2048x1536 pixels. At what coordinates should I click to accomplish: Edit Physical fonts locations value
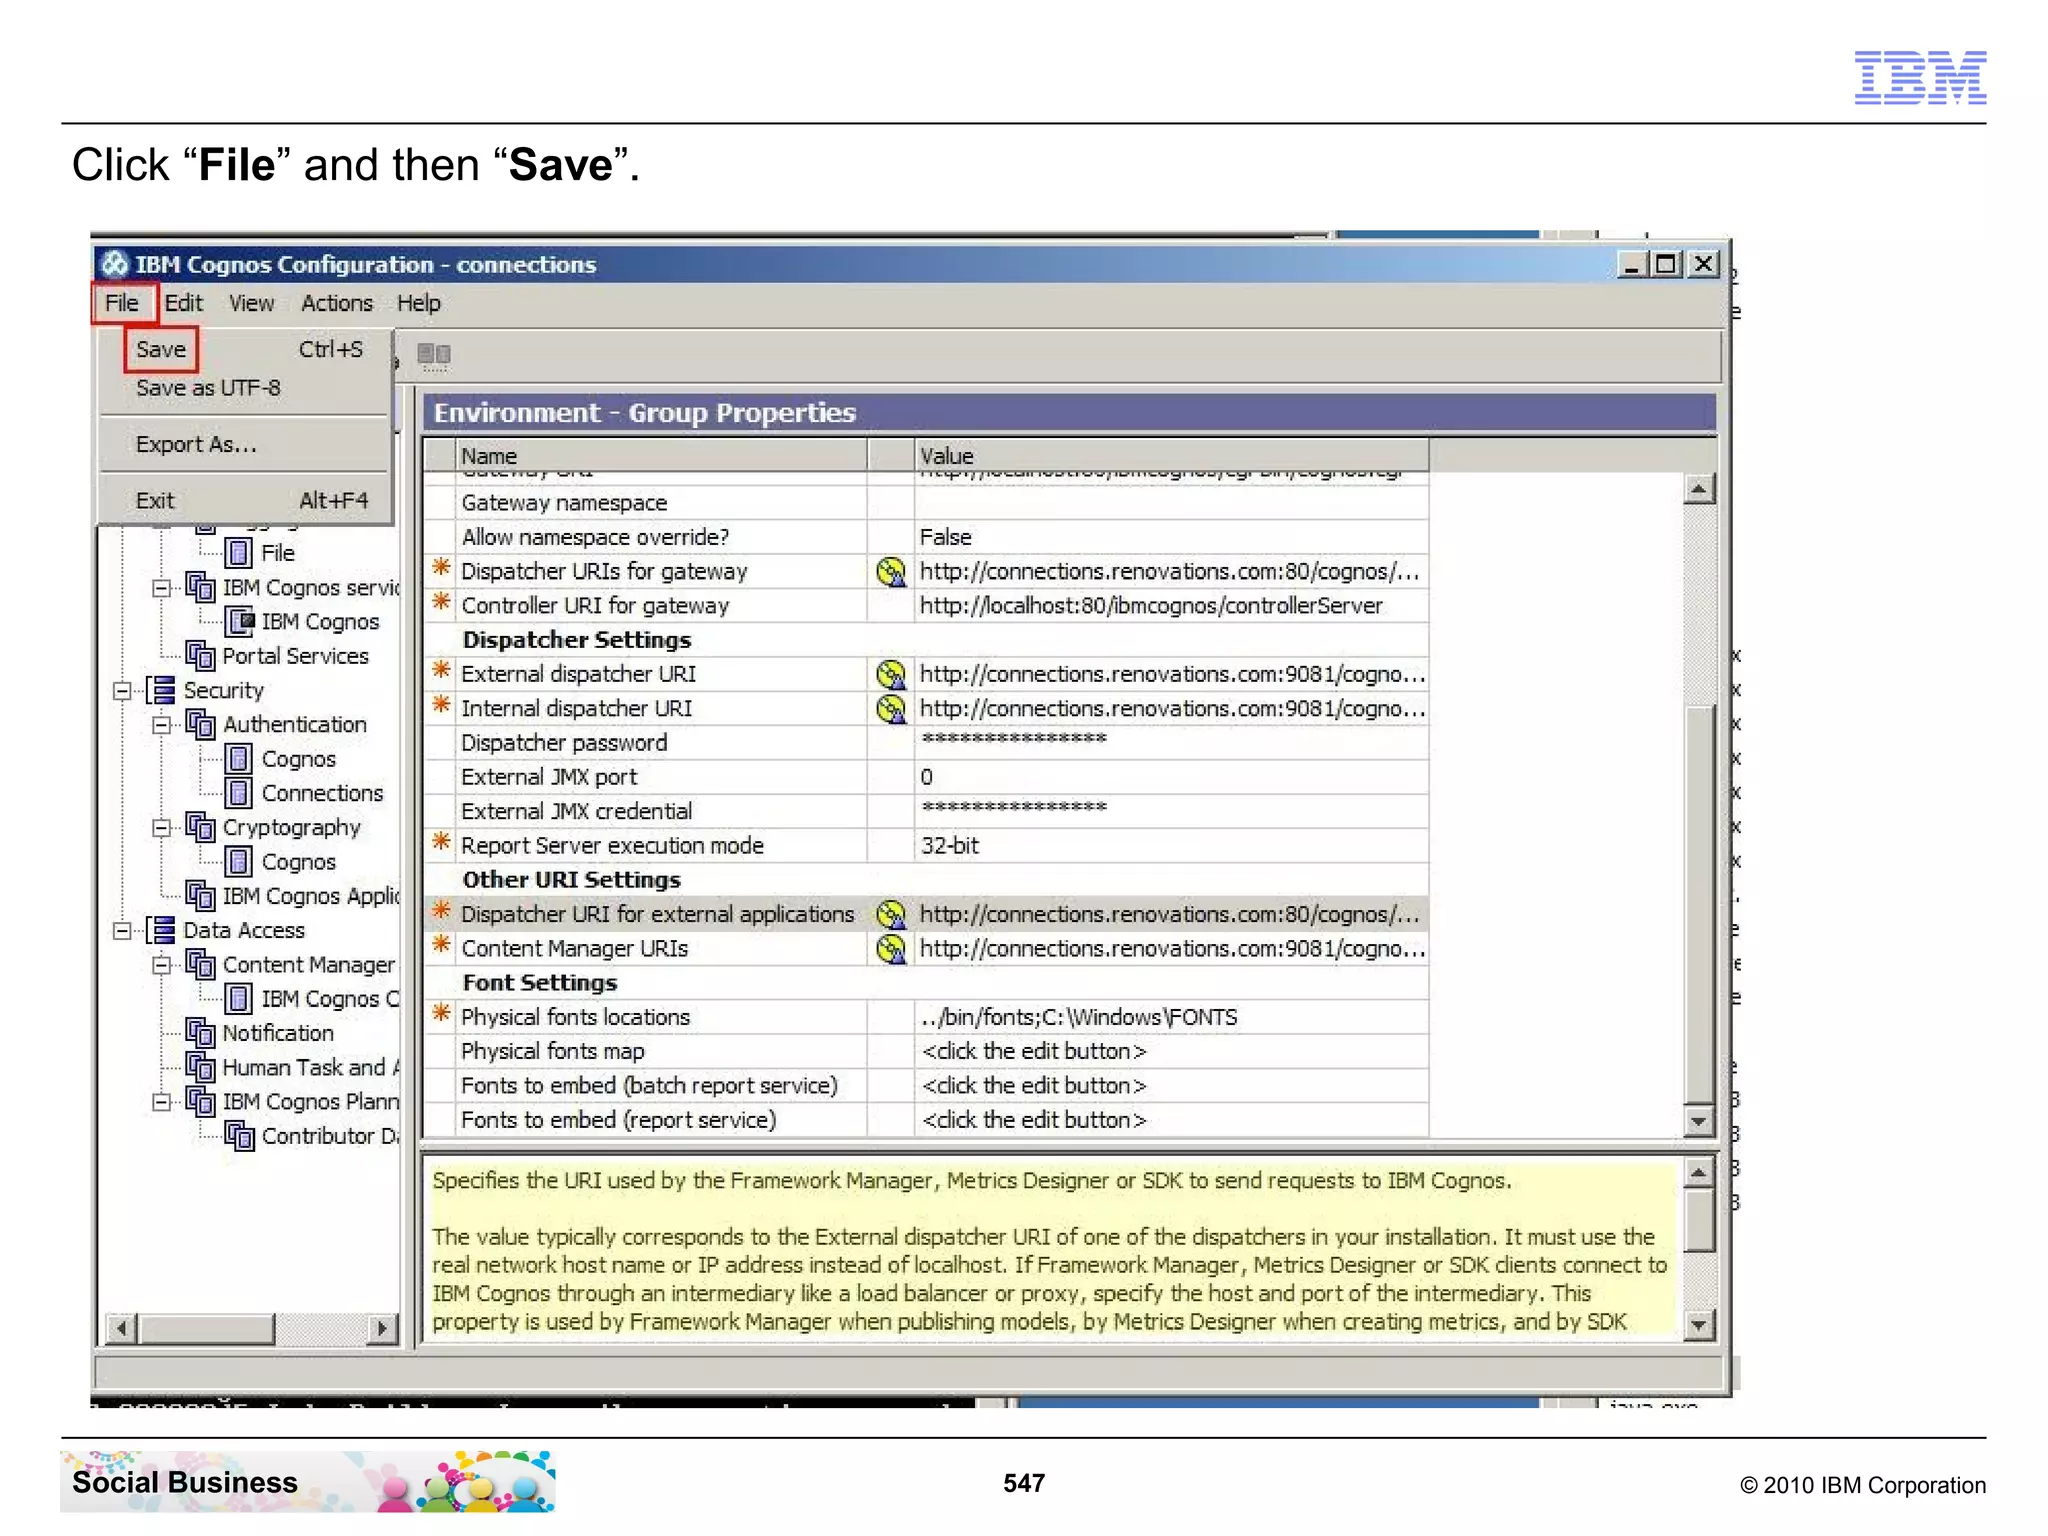click(x=1171, y=1017)
